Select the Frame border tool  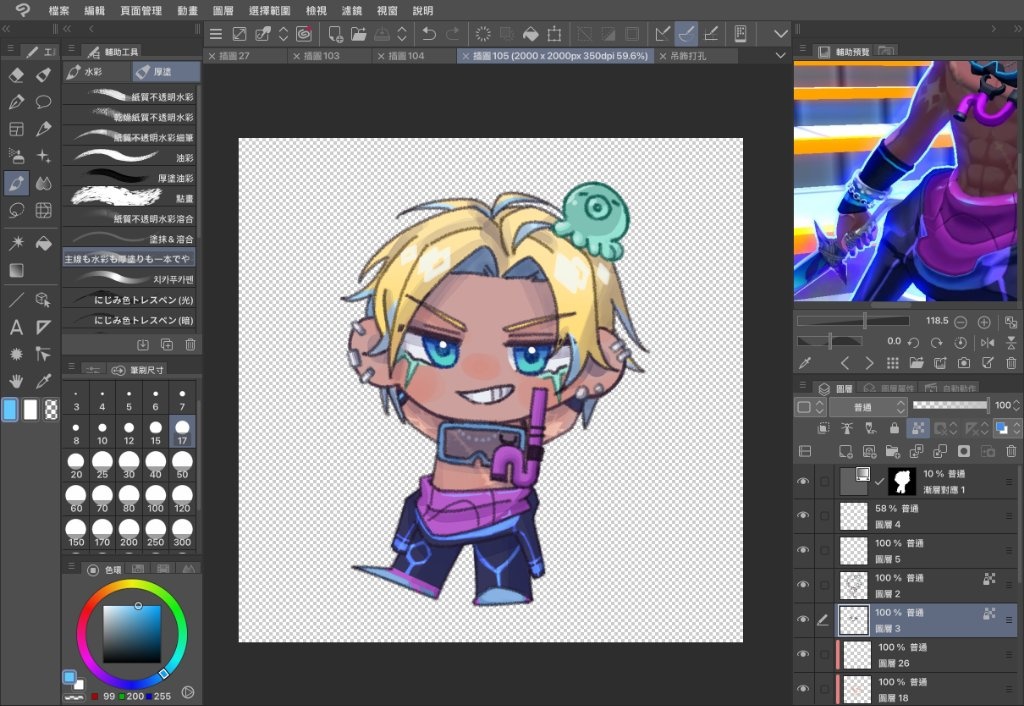tap(16, 129)
